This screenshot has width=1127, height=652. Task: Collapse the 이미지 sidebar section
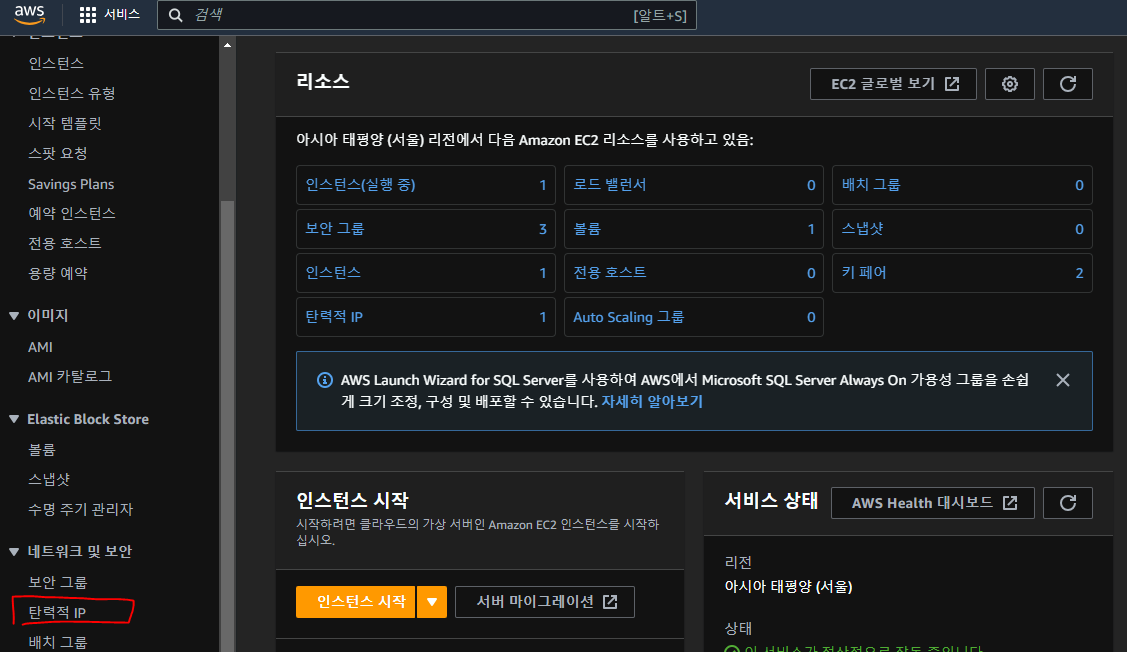click(14, 316)
